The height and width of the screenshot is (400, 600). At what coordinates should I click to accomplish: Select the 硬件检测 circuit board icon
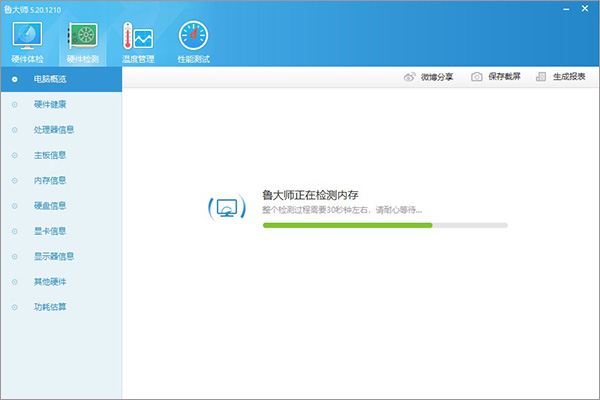pyautogui.click(x=83, y=35)
